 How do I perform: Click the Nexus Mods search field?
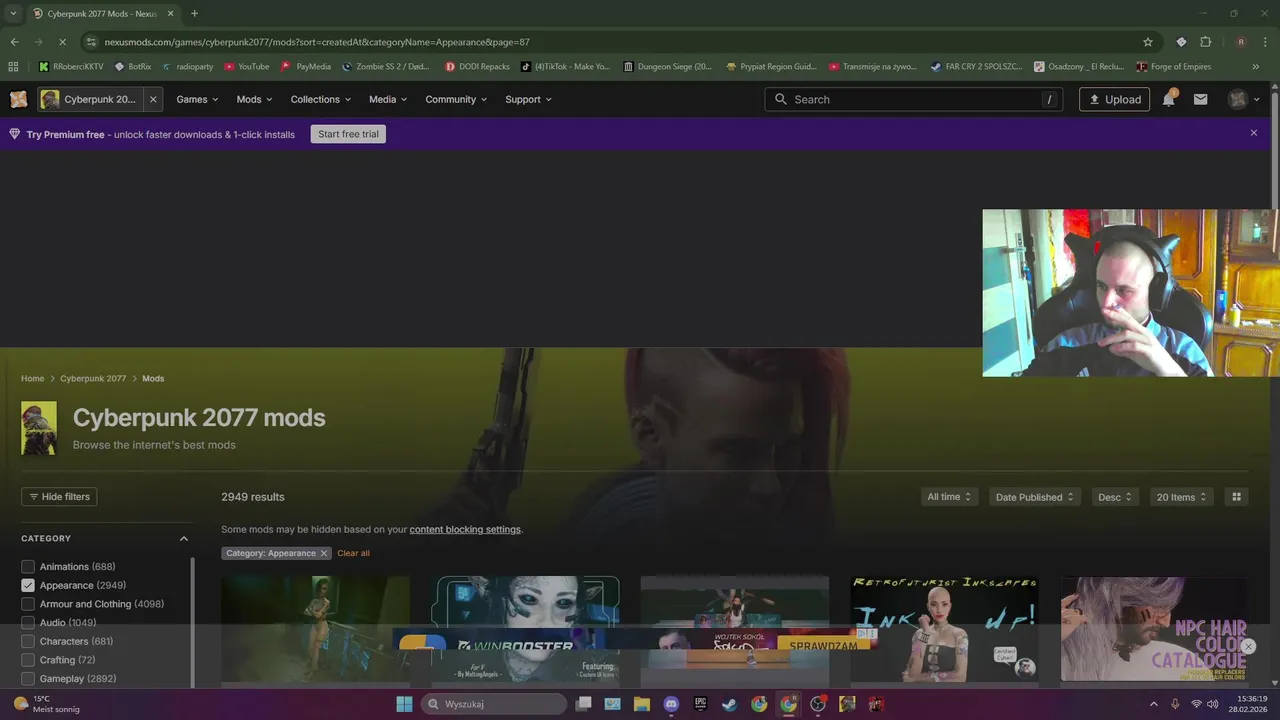914,99
